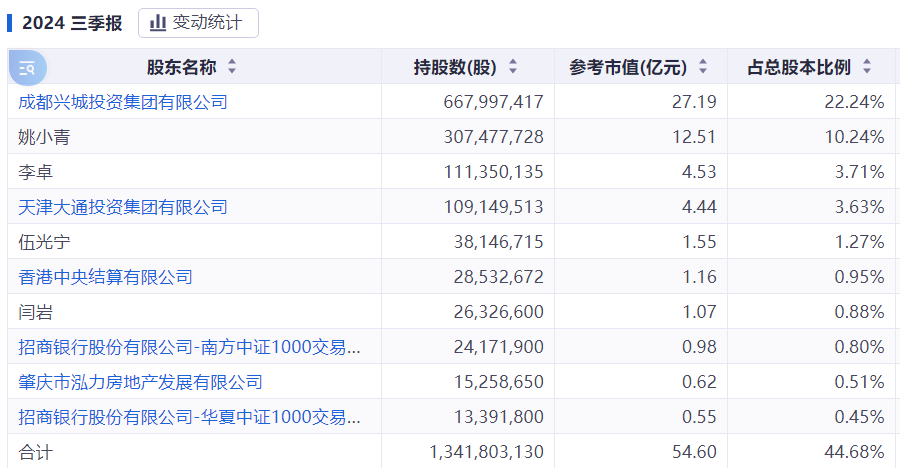The height and width of the screenshot is (468, 900).
Task: Click the market value 1.55
Action: (699, 242)
